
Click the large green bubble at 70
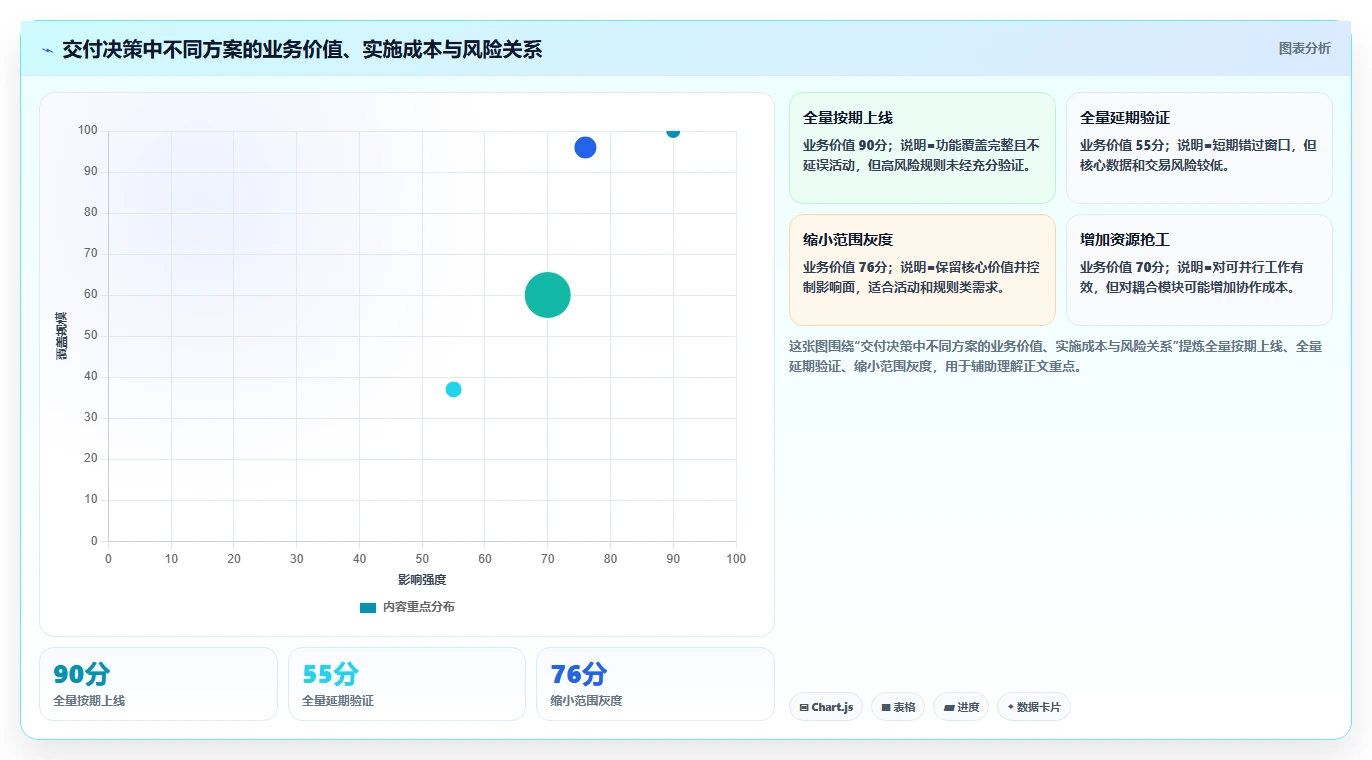tap(547, 295)
